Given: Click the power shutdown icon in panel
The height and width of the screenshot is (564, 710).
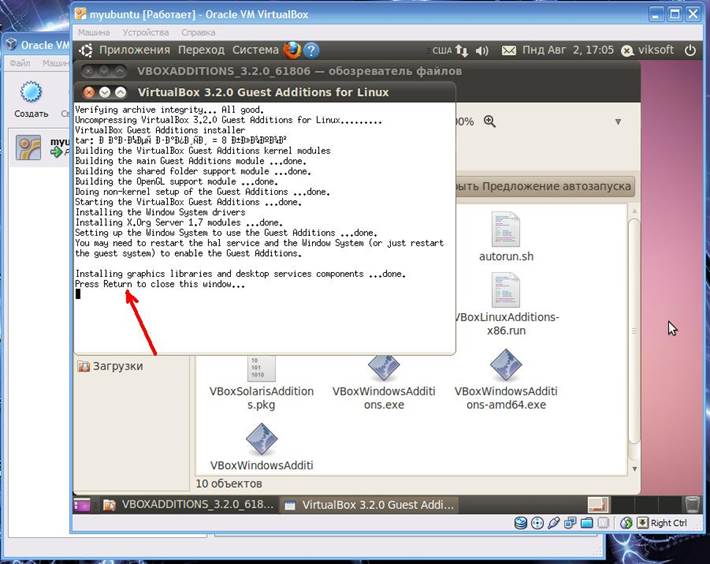Looking at the screenshot, I should click(x=690, y=50).
